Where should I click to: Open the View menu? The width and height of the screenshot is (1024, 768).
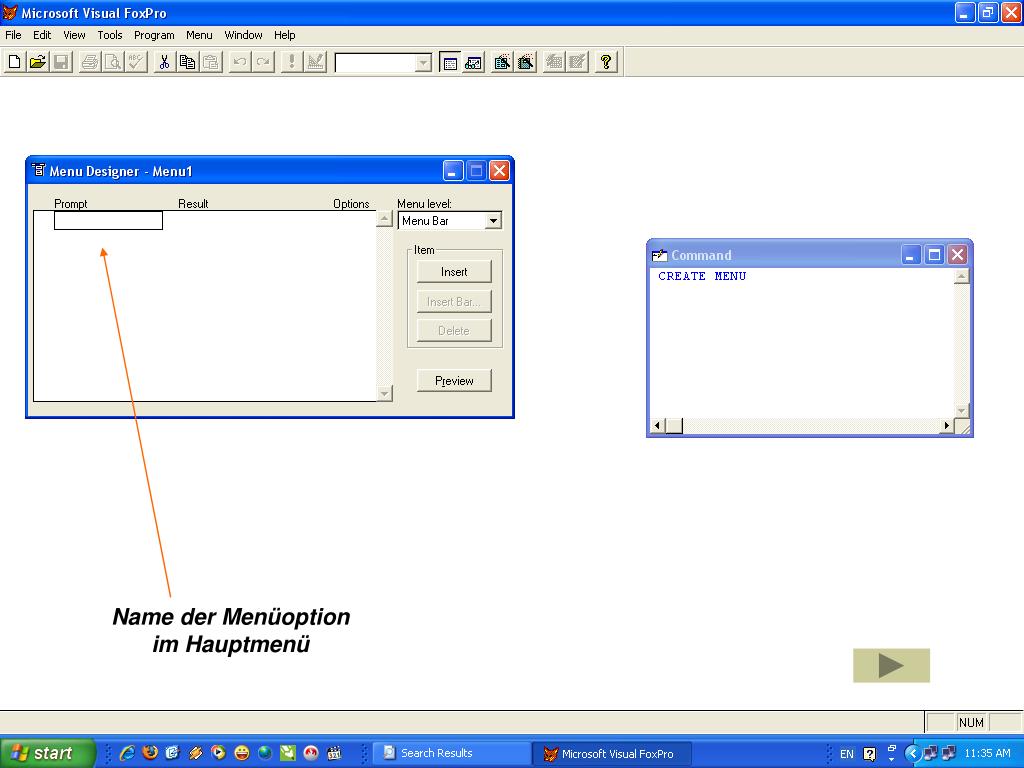(x=74, y=35)
